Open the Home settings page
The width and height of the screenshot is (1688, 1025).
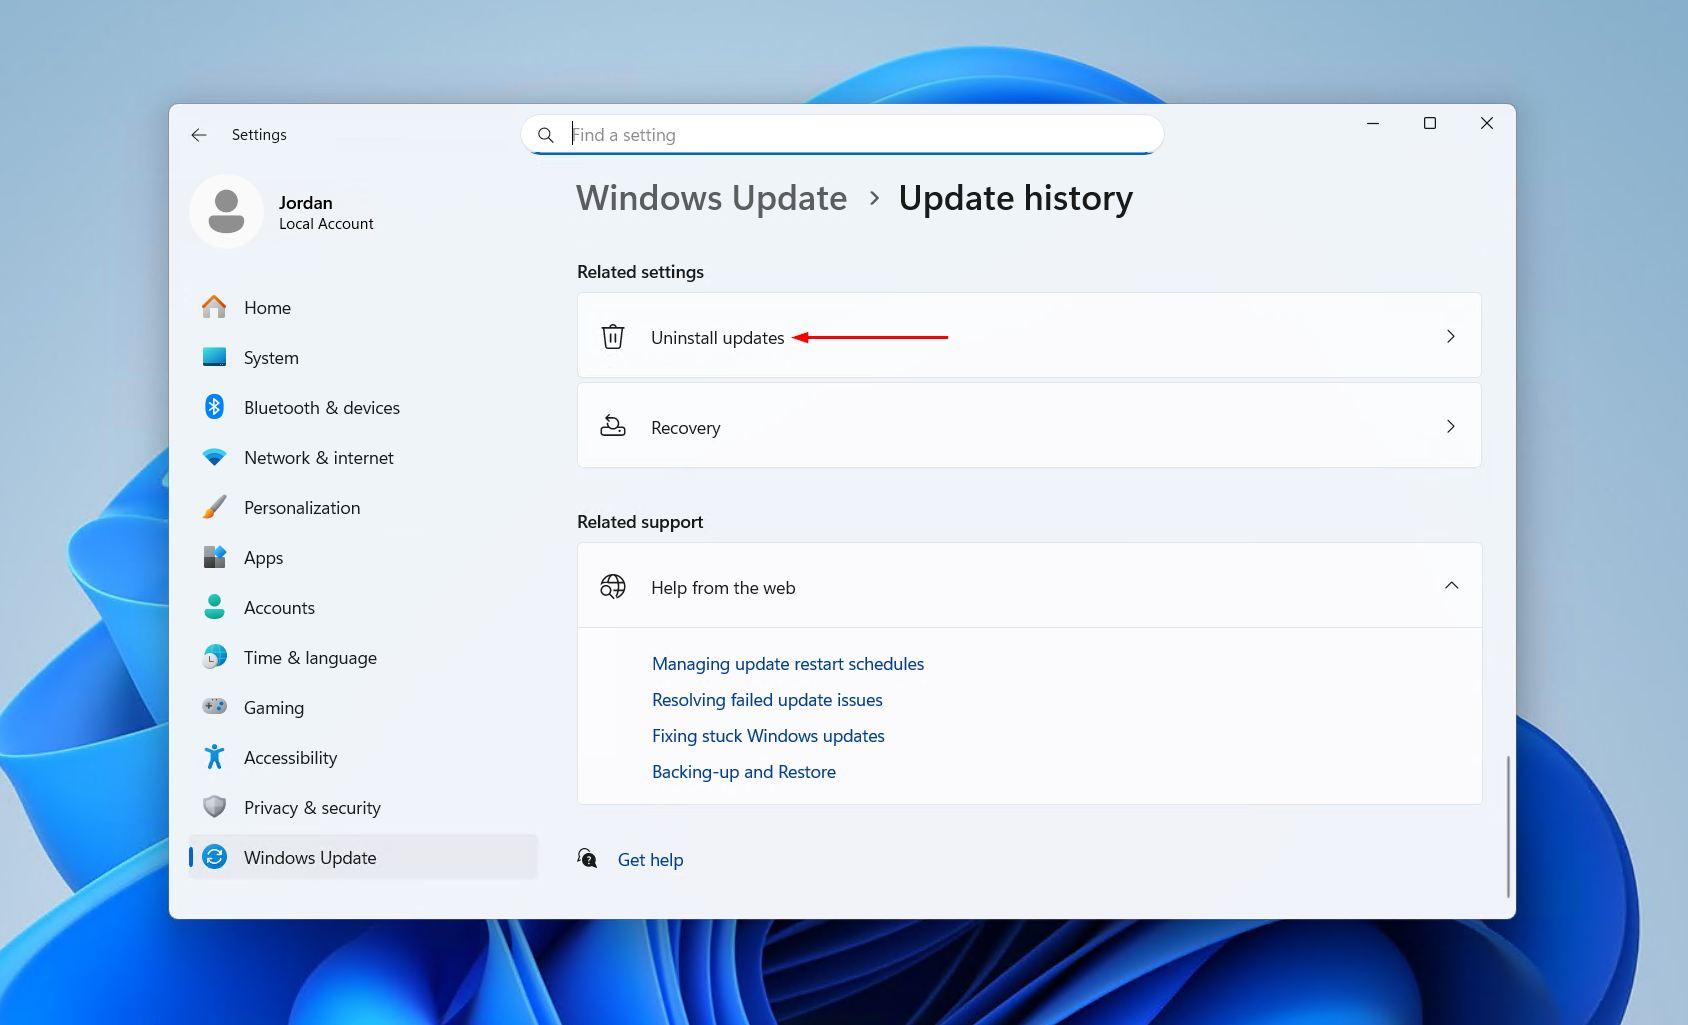(363, 307)
